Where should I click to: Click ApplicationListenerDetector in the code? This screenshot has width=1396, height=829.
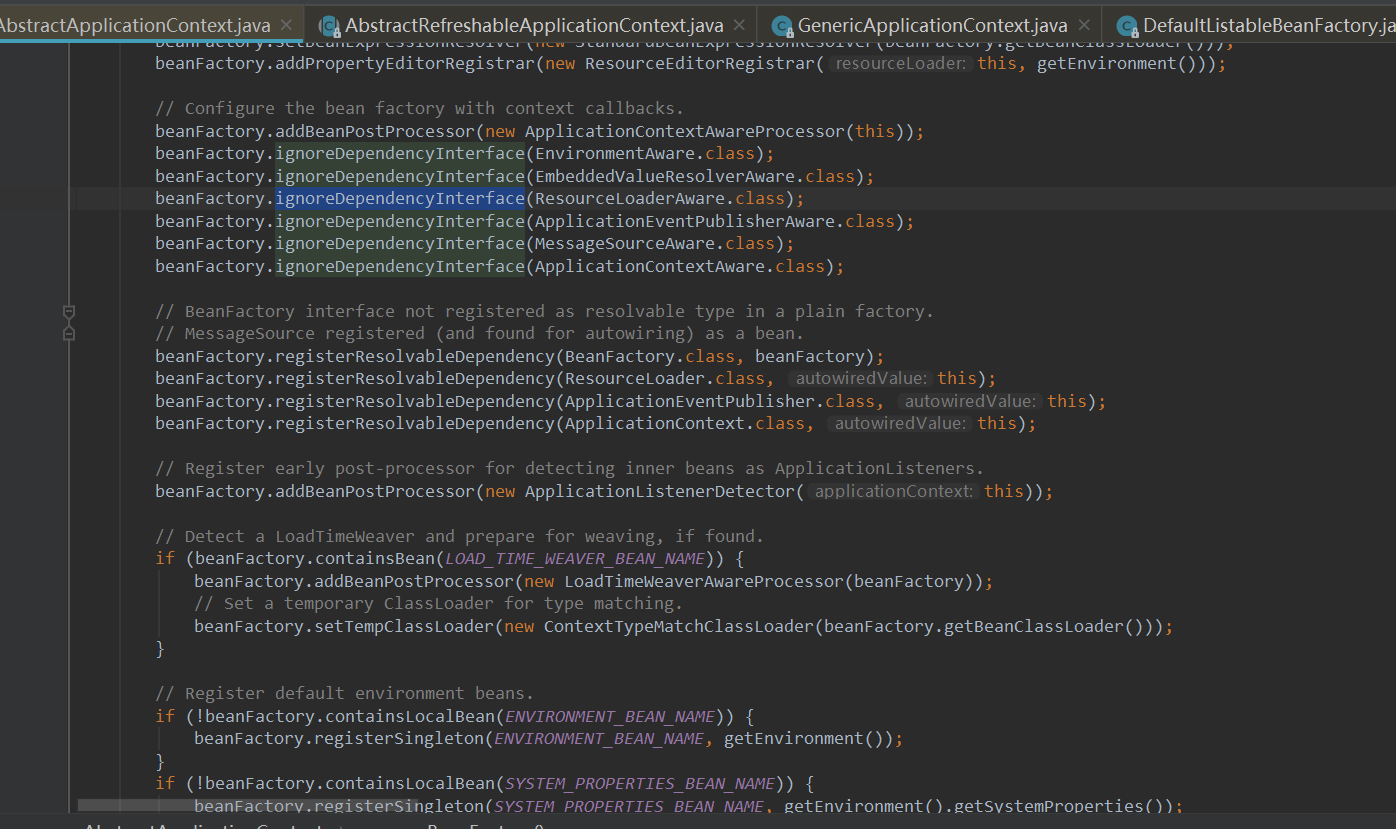660,491
